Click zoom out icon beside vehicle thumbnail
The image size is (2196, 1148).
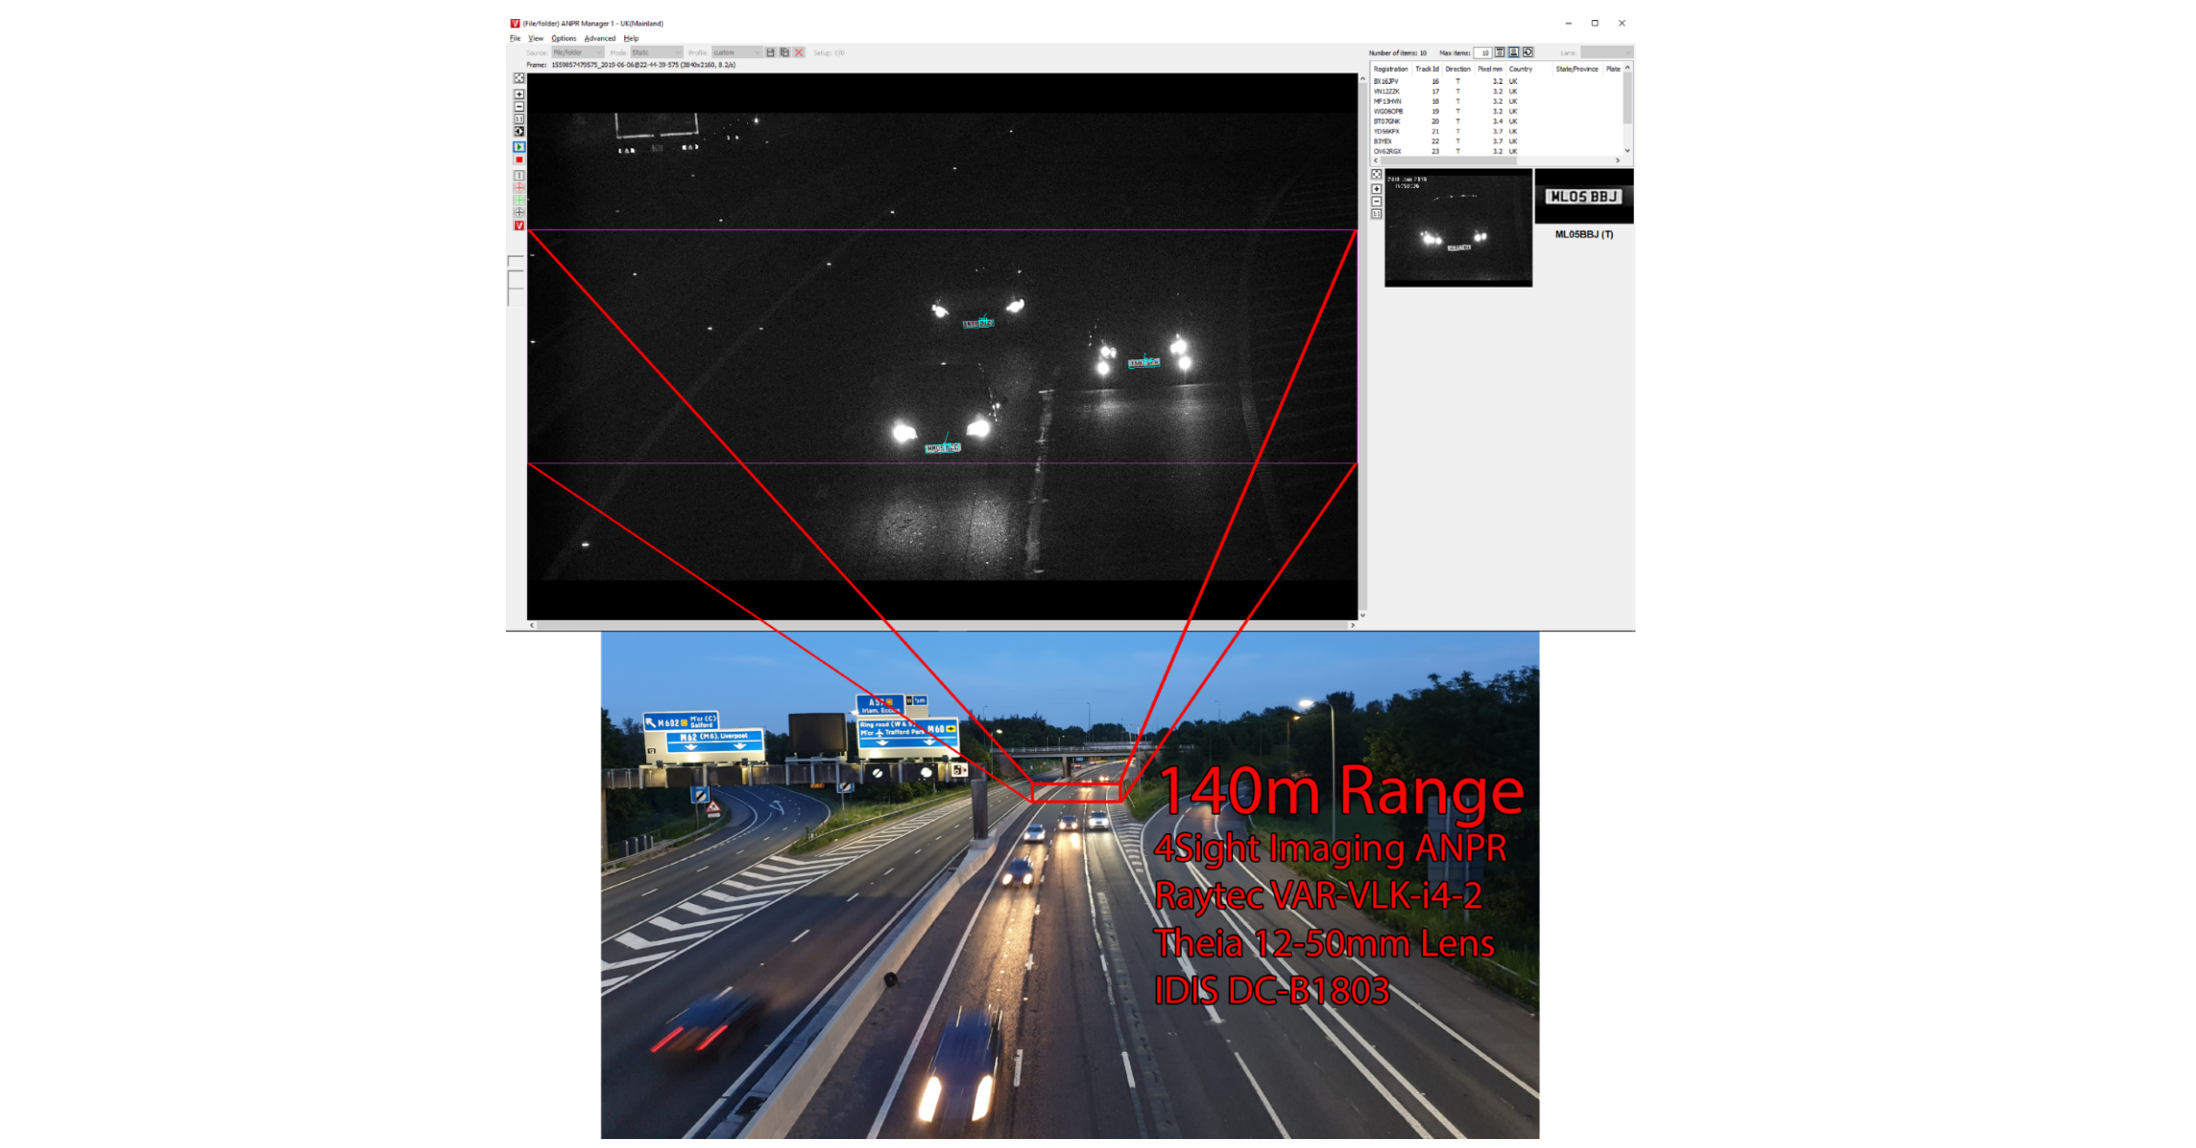(1377, 201)
